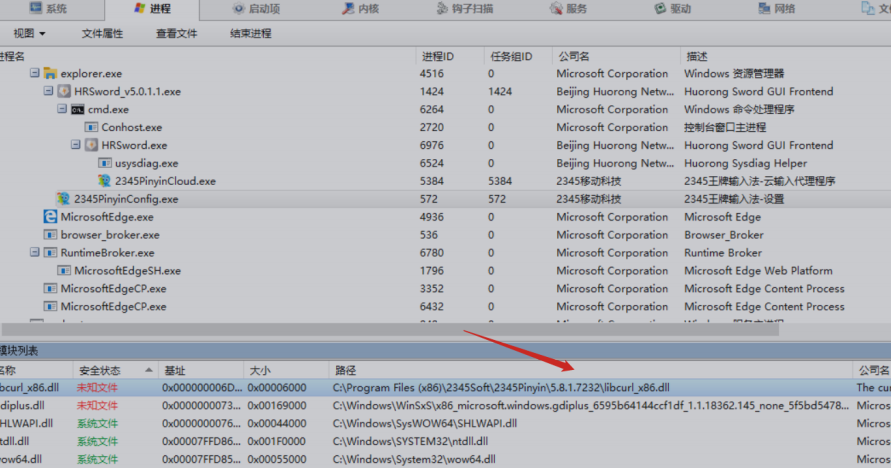Click the 进程 tab Windows flag icon
This screenshot has width=891, height=468.
(140, 9)
